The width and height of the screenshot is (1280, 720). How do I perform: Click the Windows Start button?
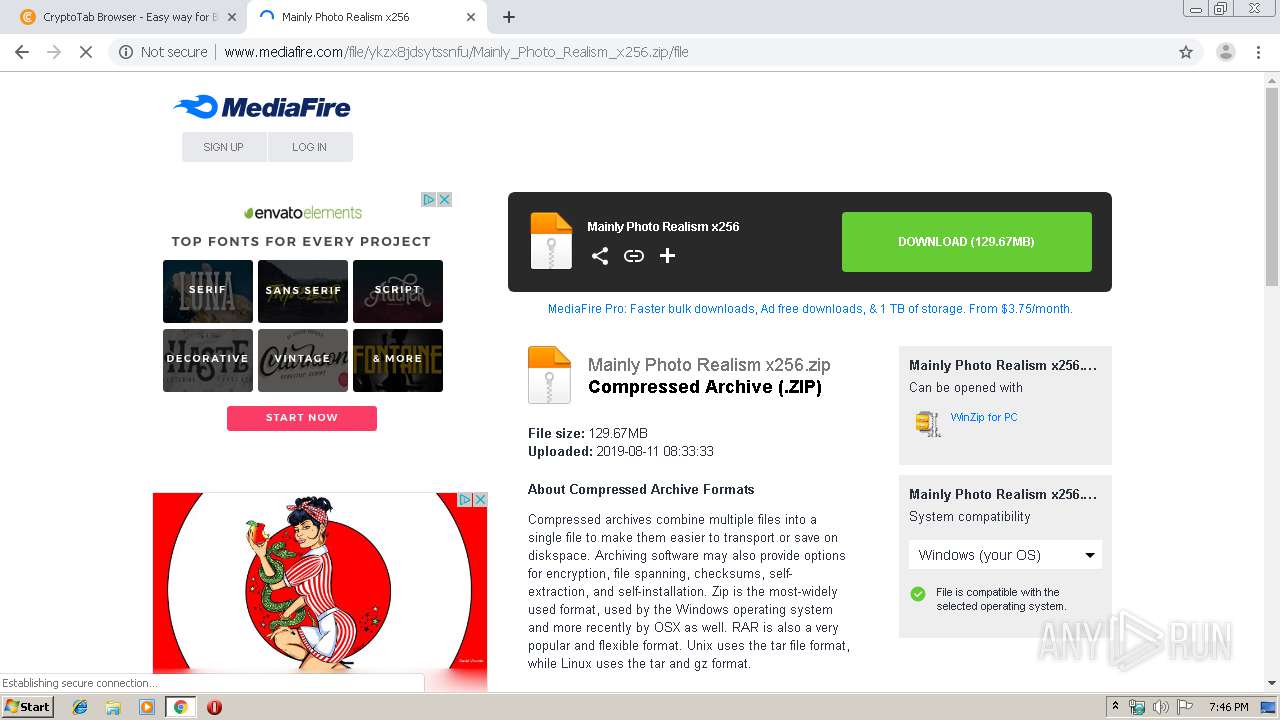(27, 707)
